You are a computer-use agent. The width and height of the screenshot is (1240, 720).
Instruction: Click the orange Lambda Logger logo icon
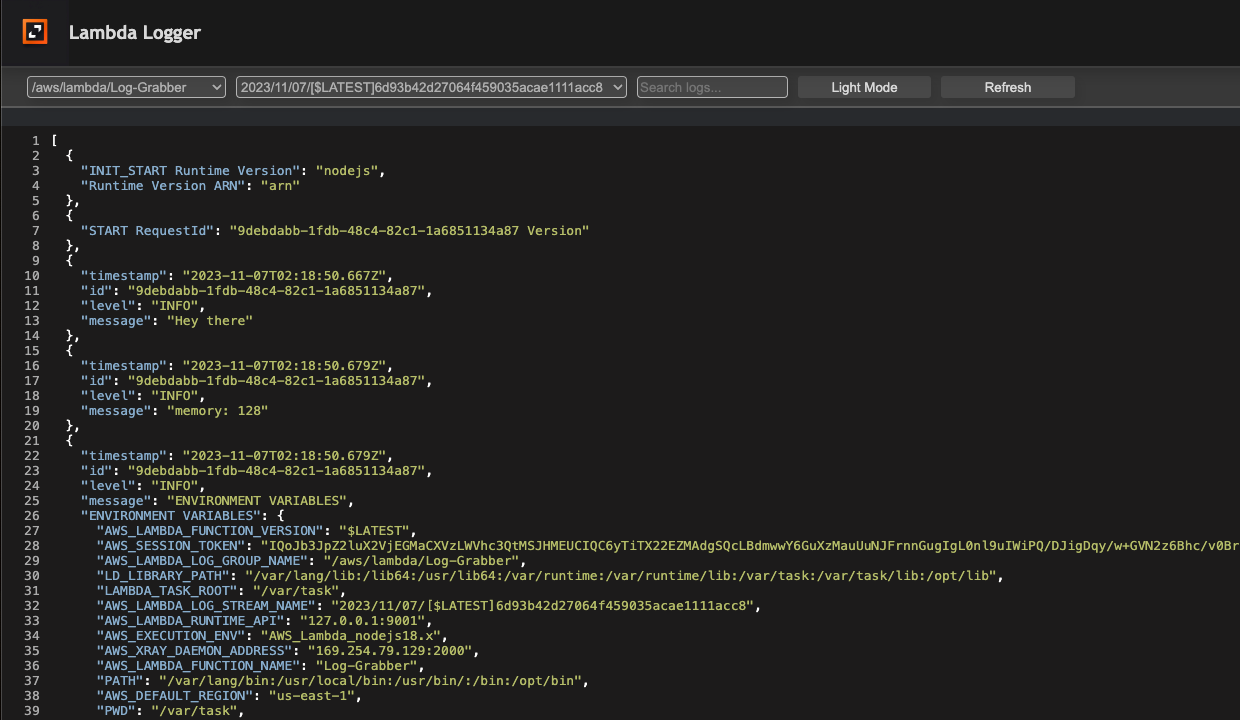(x=35, y=32)
